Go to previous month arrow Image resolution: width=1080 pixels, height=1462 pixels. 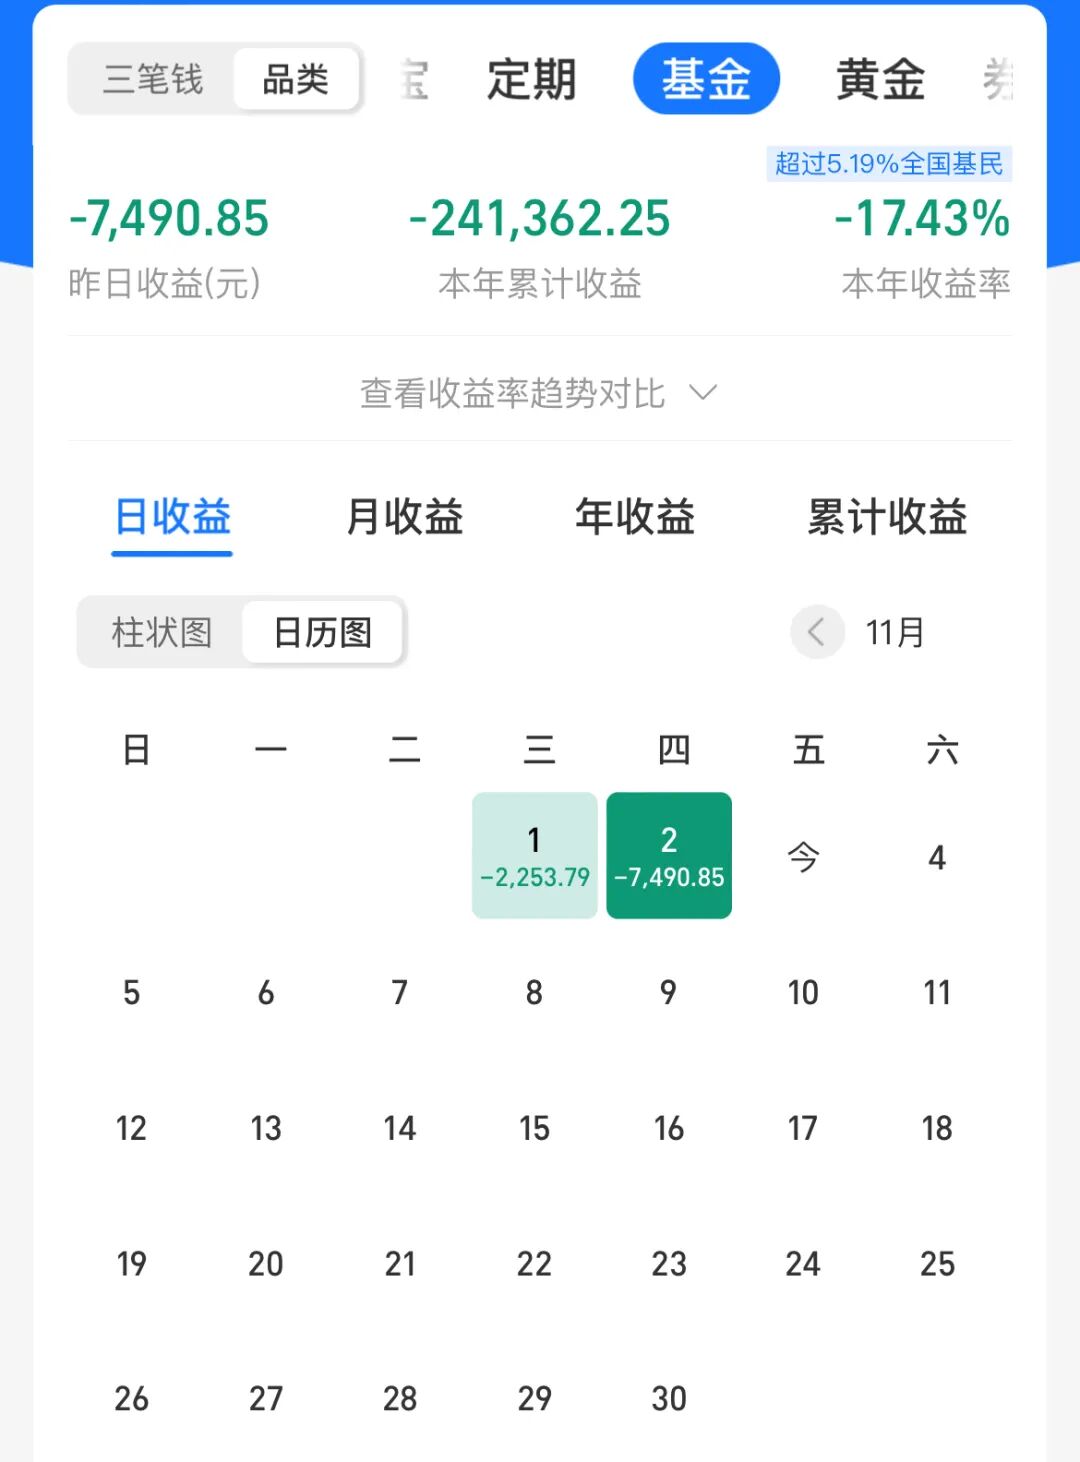817,632
